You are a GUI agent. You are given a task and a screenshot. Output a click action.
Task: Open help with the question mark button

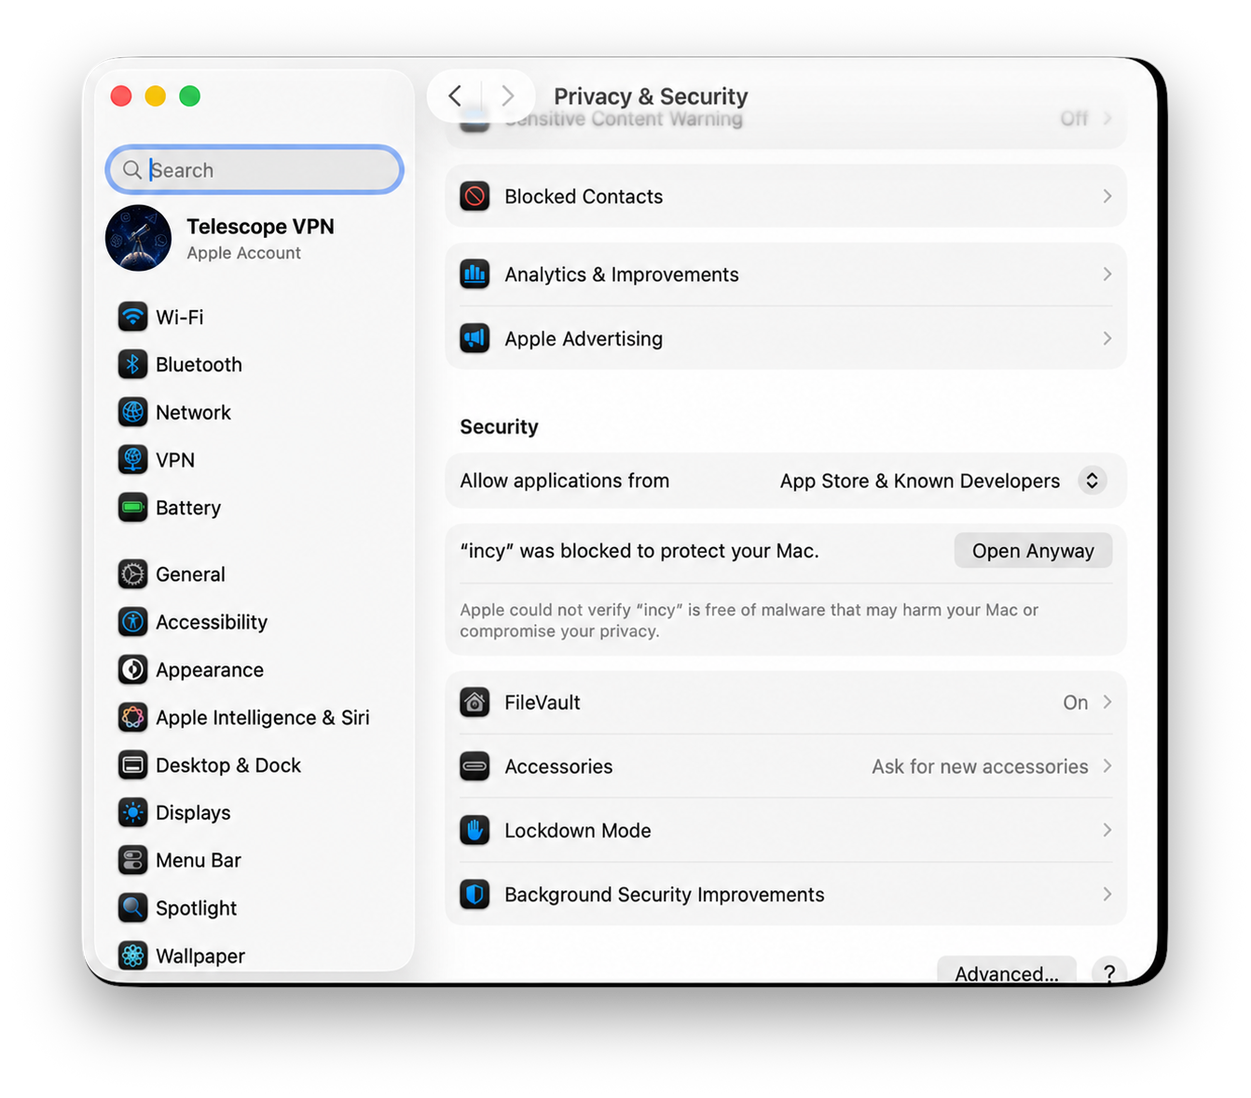pyautogui.click(x=1109, y=973)
